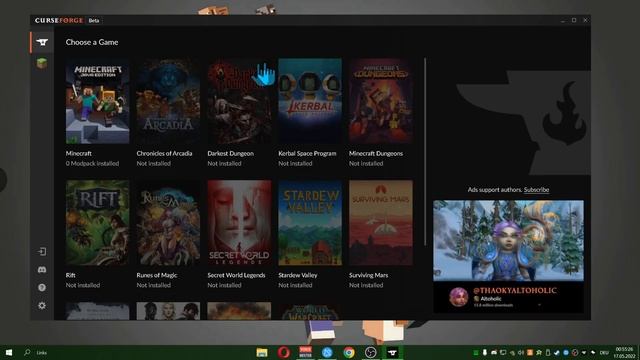Screen dimensions: 640x360
Task: Click the login icon in sidebar
Action: (42, 251)
